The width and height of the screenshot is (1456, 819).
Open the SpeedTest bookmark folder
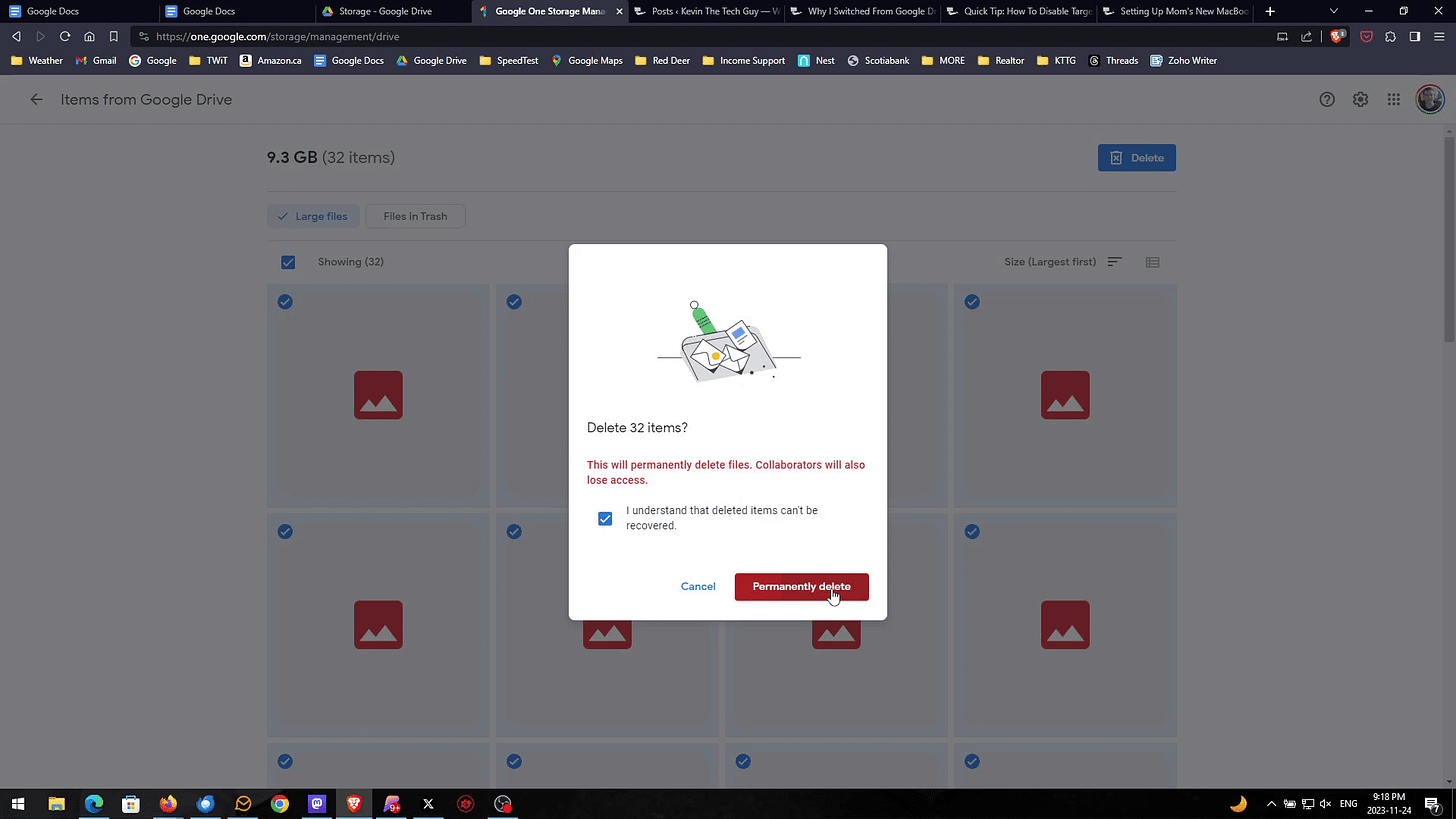coord(508,60)
